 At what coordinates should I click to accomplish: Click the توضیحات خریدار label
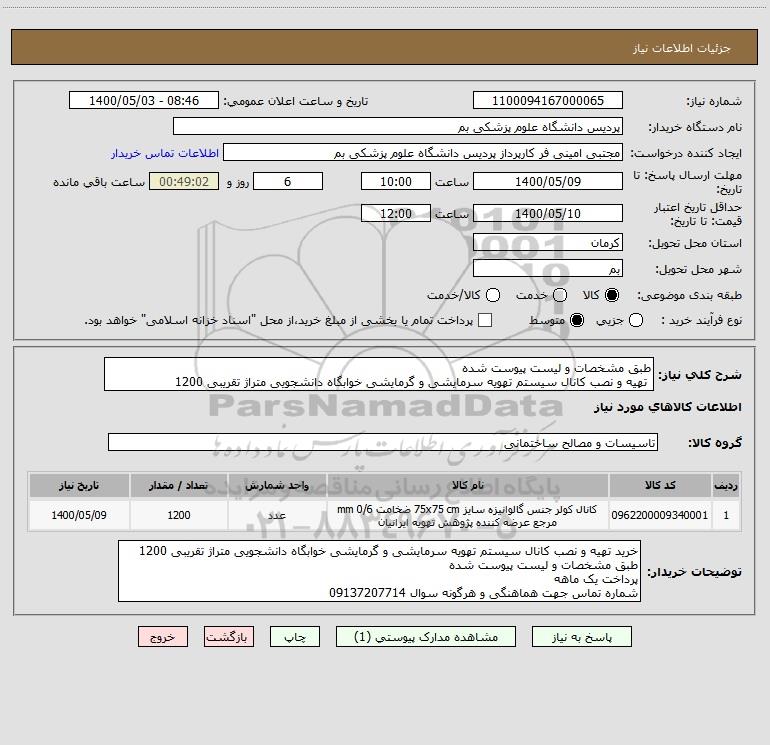pos(694,572)
